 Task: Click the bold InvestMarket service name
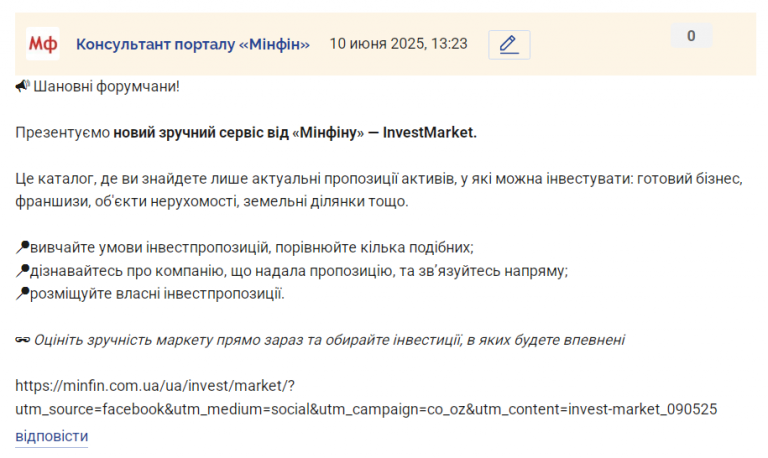coord(430,132)
